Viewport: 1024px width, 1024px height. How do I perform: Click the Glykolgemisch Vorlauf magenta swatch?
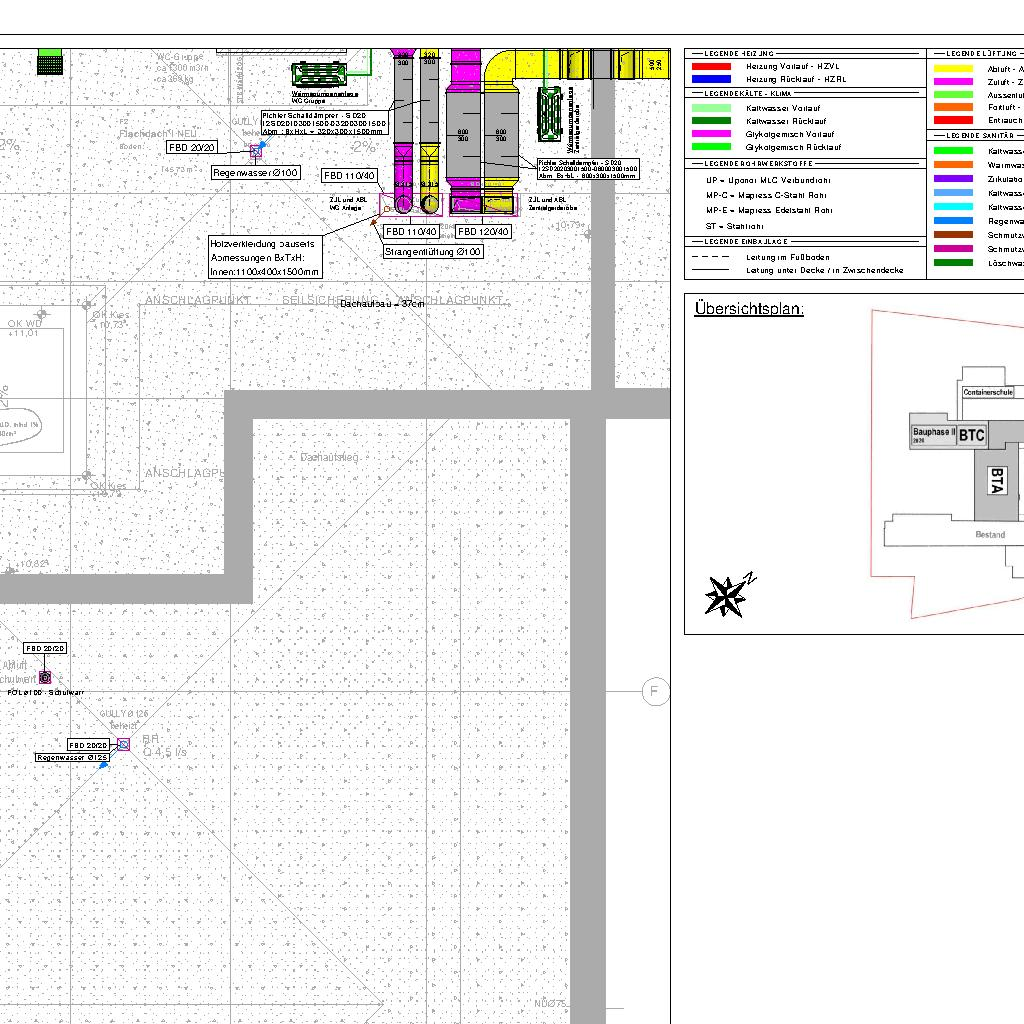coord(711,134)
